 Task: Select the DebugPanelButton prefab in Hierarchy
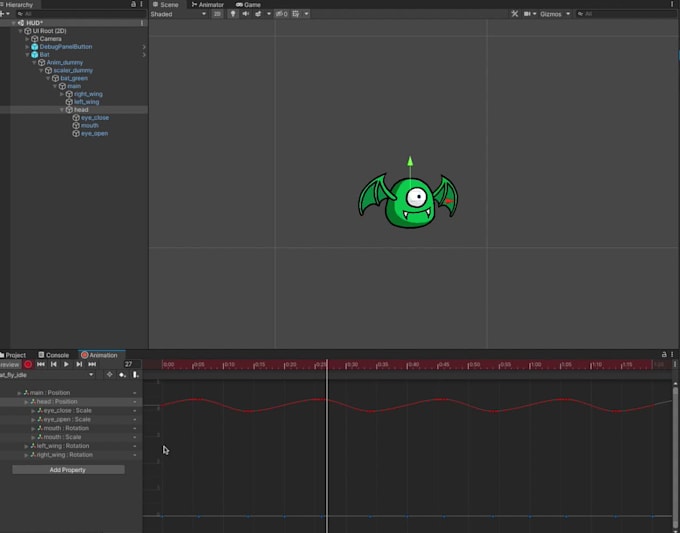(65, 46)
